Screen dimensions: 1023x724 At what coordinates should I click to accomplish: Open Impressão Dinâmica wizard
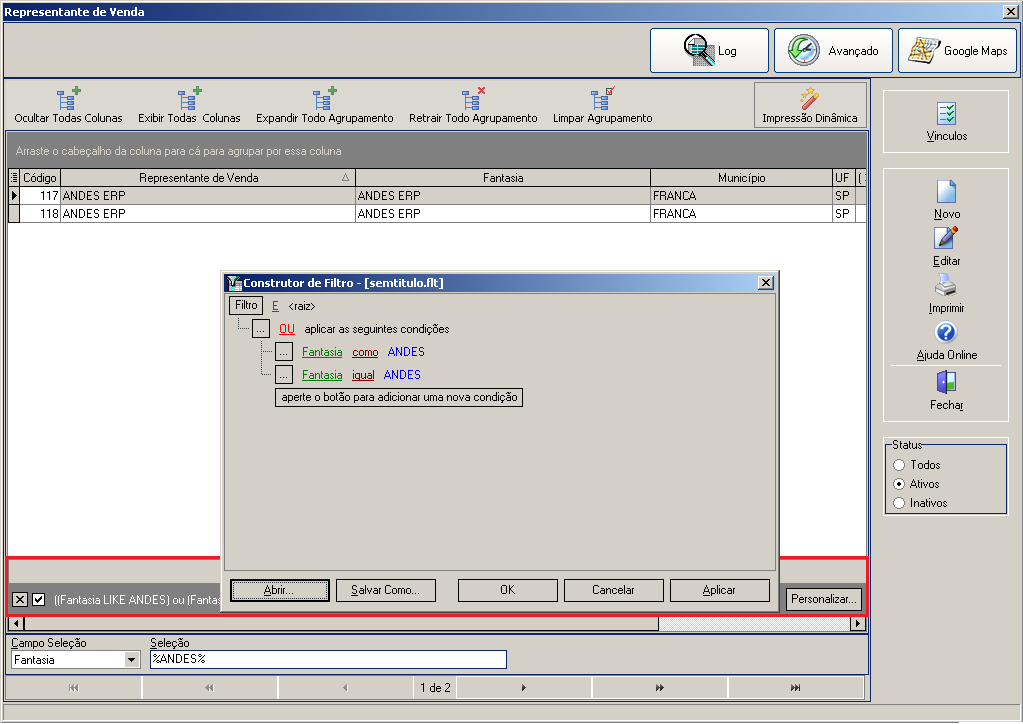click(x=810, y=105)
